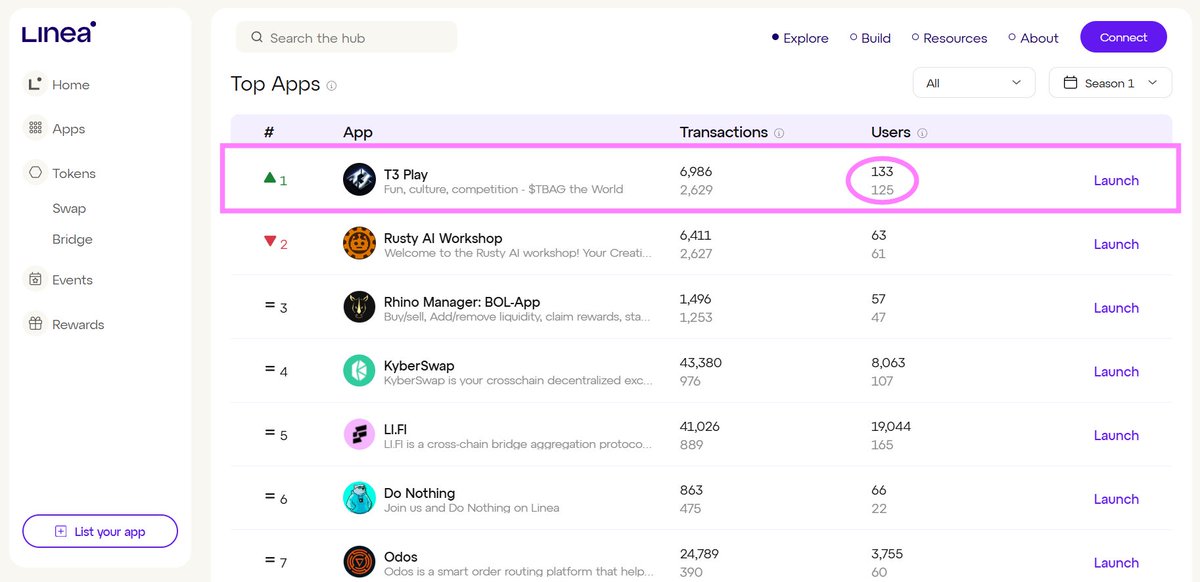Click the Rusty AI Workshop name

coord(443,238)
